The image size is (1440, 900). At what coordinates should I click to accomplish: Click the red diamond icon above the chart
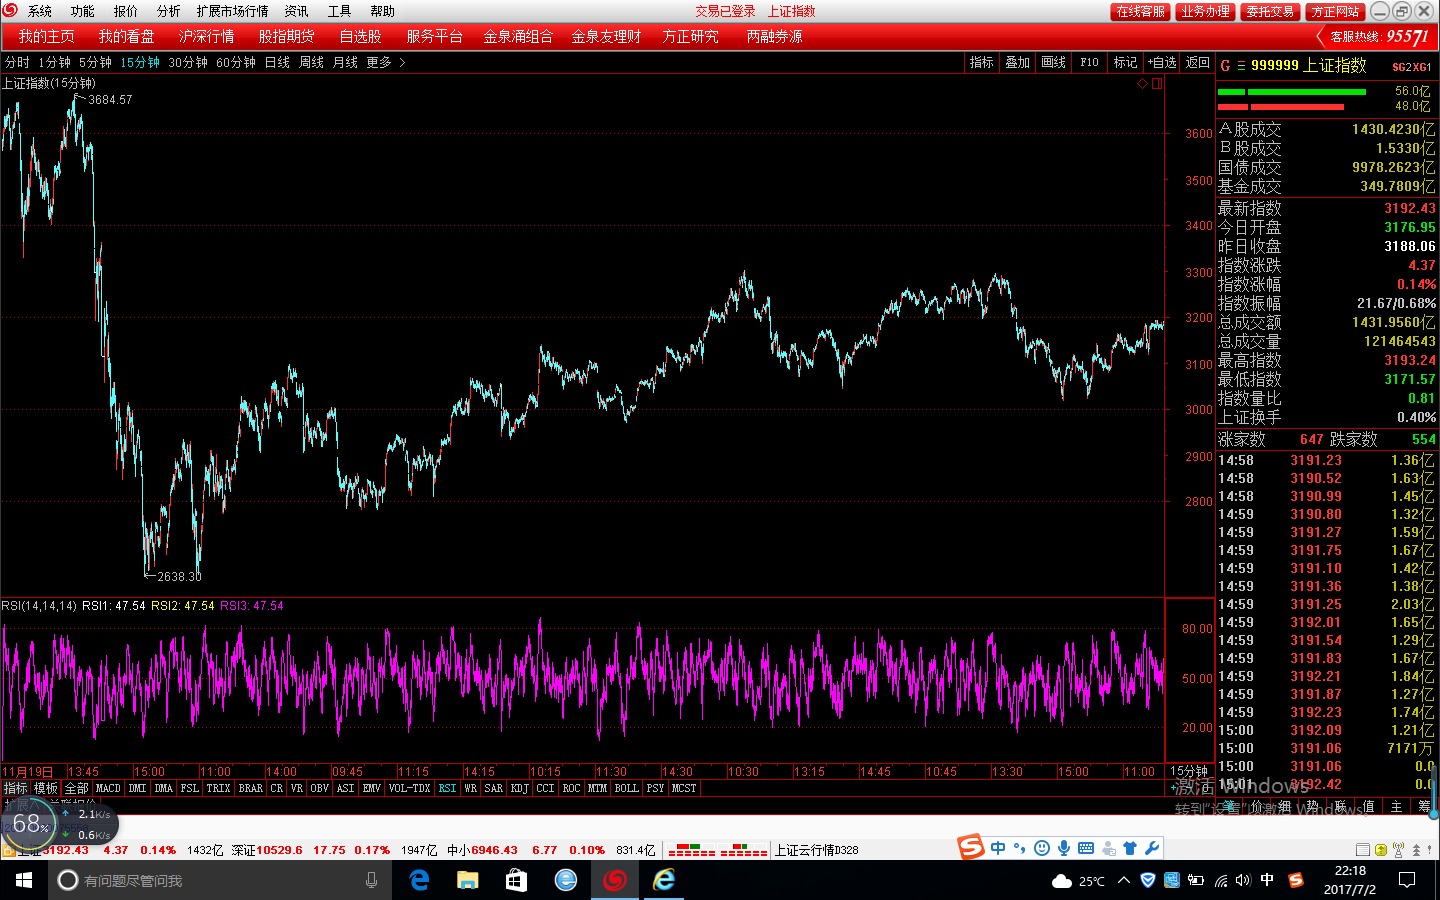click(x=1142, y=84)
